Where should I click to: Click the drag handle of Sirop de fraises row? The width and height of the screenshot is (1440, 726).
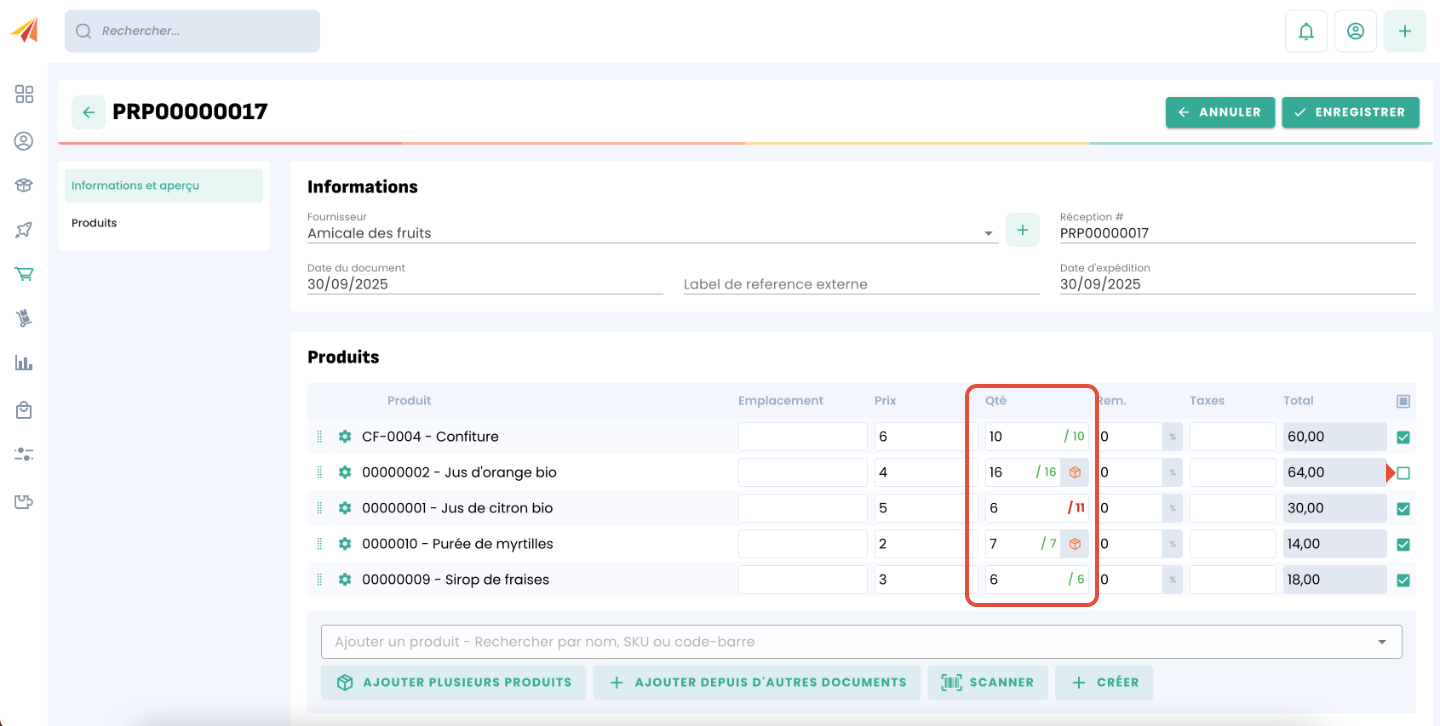pyautogui.click(x=320, y=579)
